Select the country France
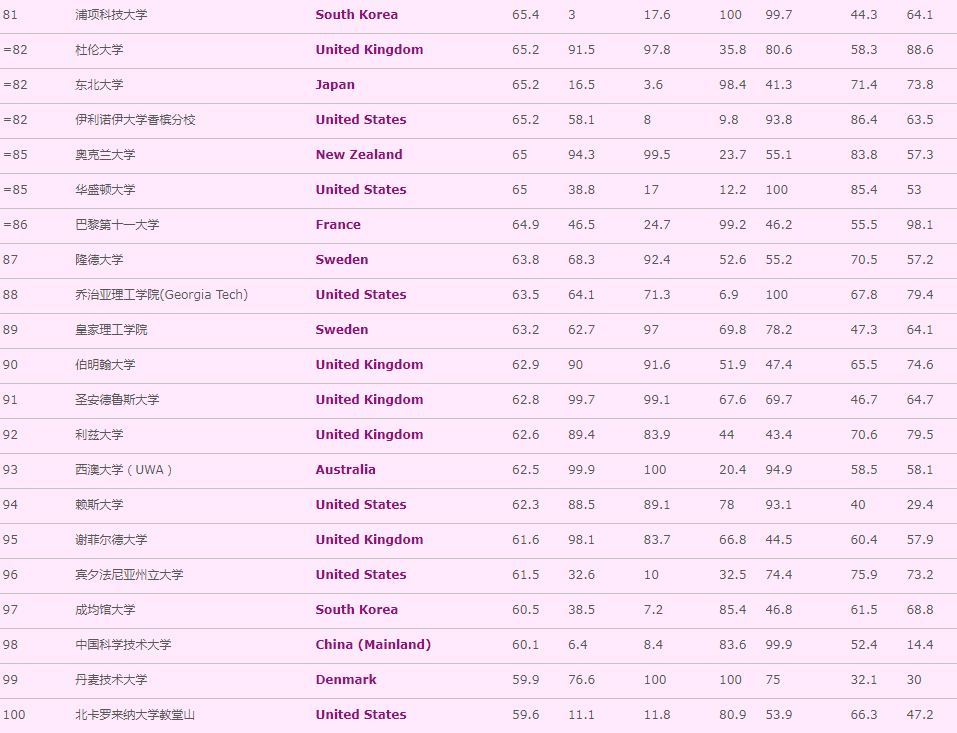Screen dimensions: 957x733 click(x=338, y=225)
